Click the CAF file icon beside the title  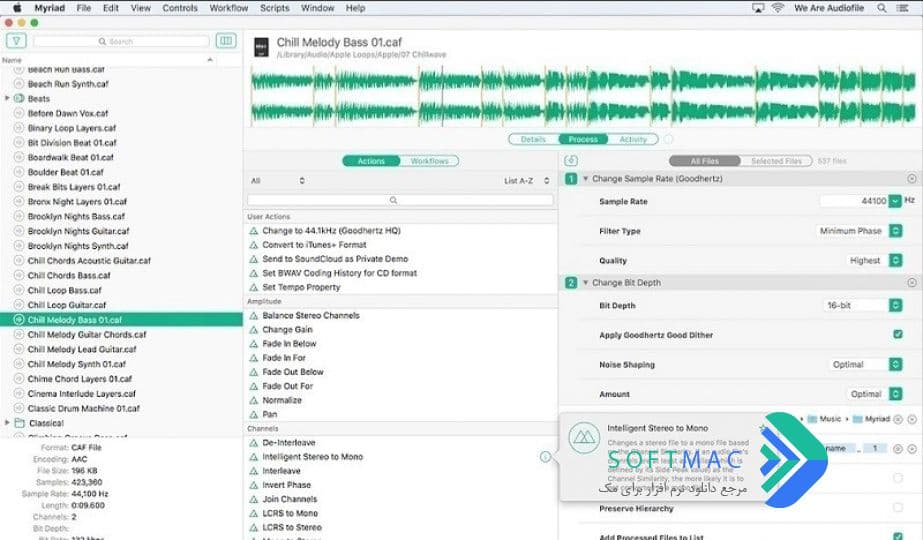point(261,47)
